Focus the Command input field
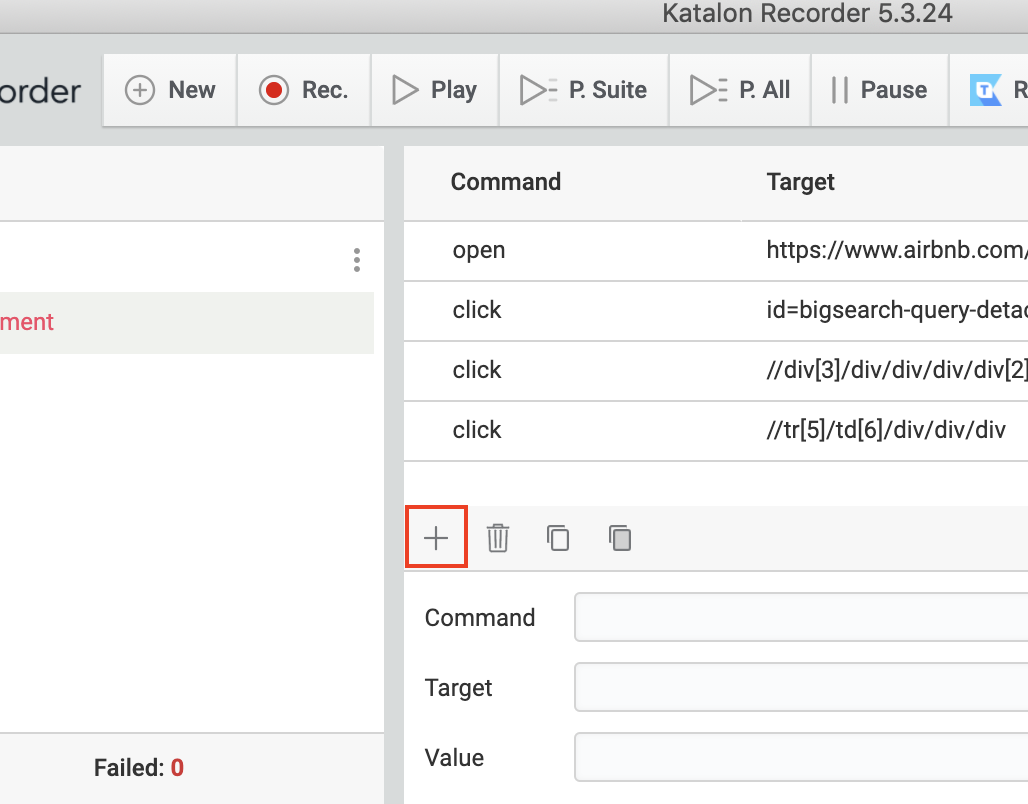The width and height of the screenshot is (1028, 804). point(801,617)
